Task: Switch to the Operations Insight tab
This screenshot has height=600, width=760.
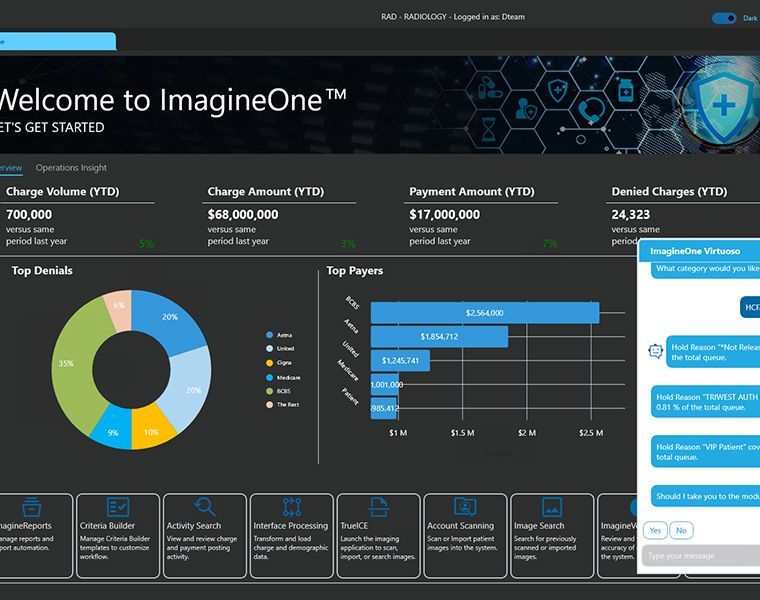Action: pos(71,168)
